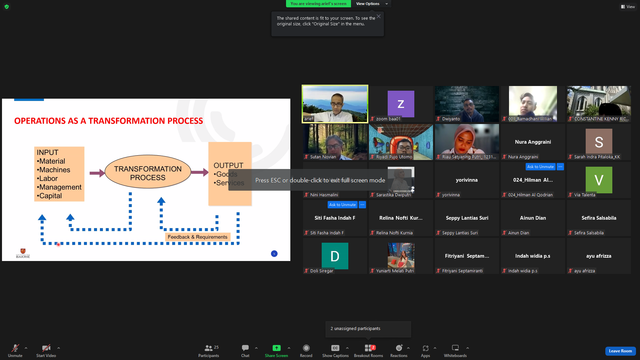Image resolution: width=640 pixels, height=360 pixels.
Task: Select the Seppy Lantias Suri tile
Action: [467, 218]
